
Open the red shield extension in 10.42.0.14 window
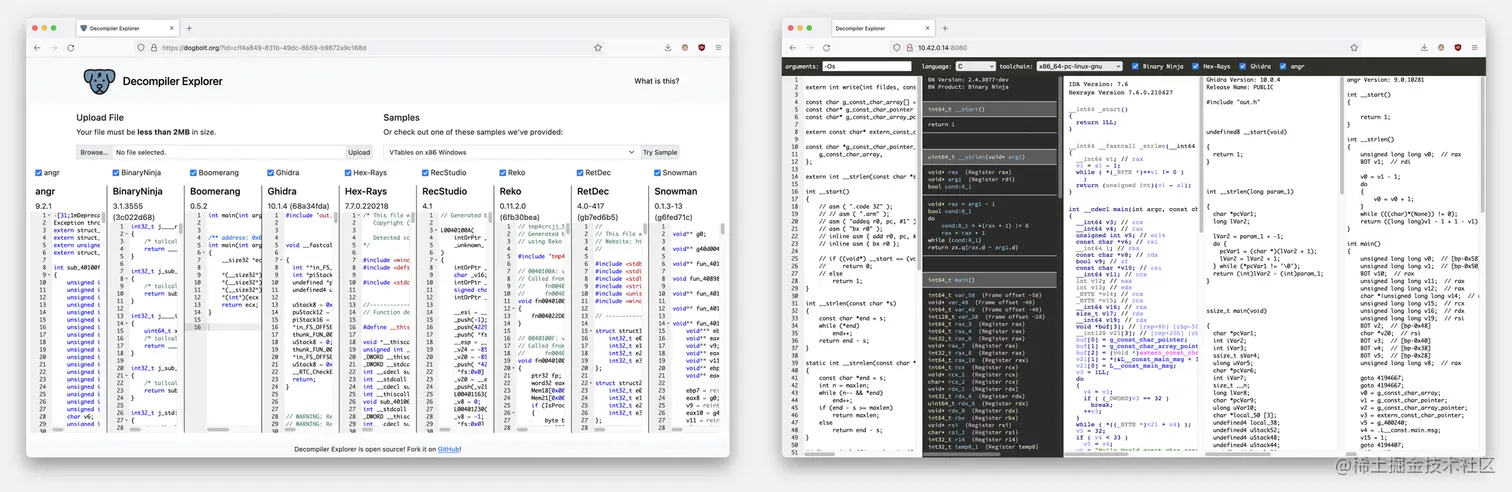click(1457, 47)
